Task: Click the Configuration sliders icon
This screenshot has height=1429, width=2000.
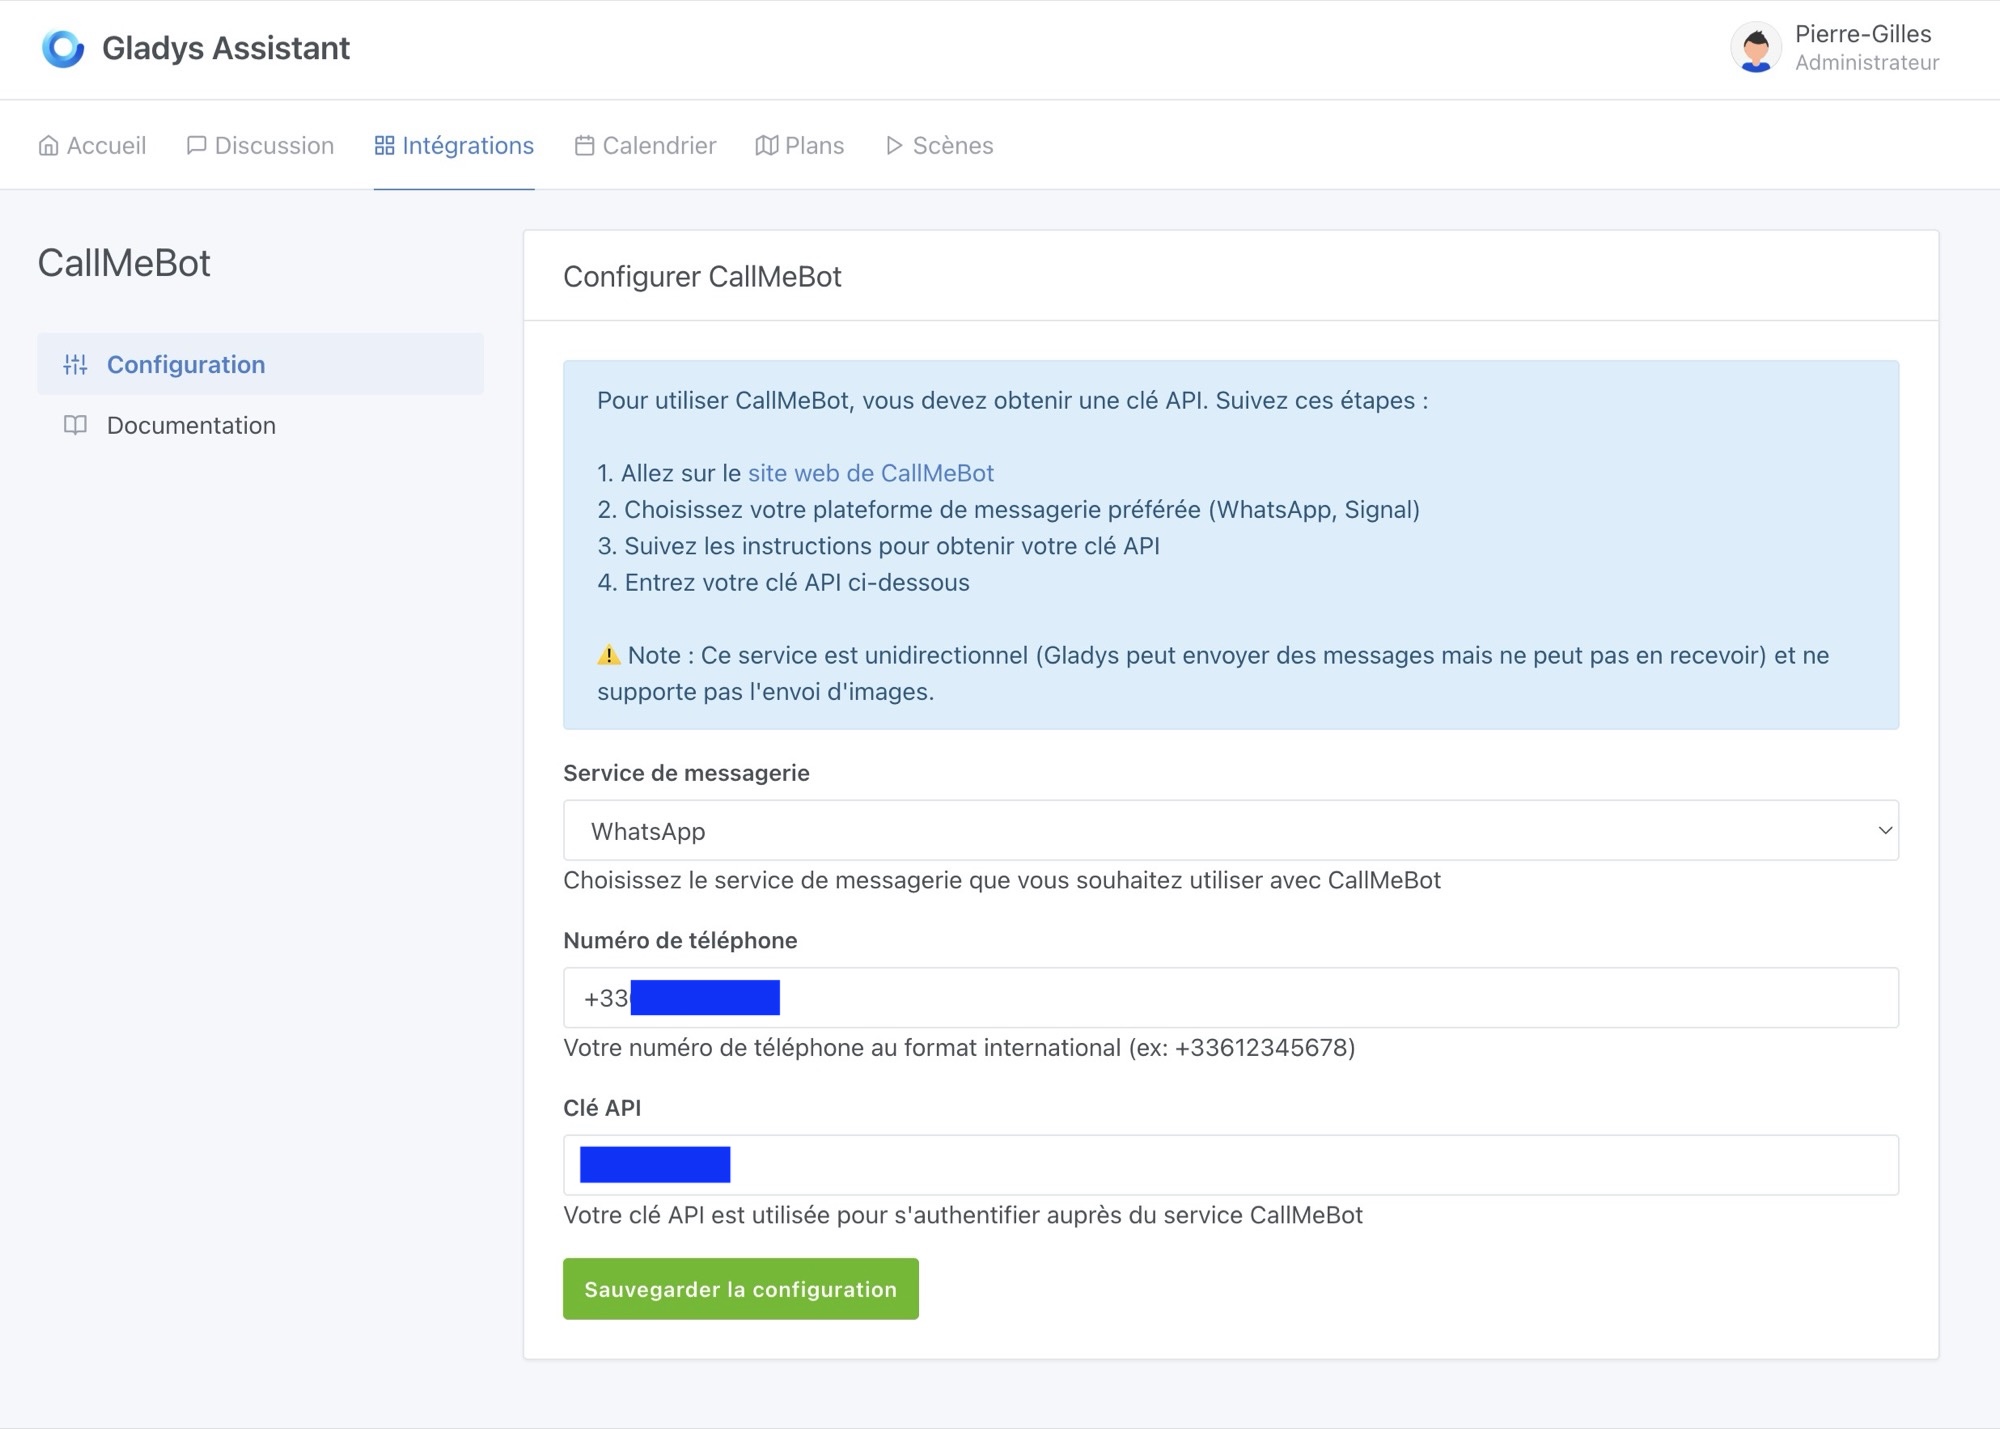Action: pos(75,365)
